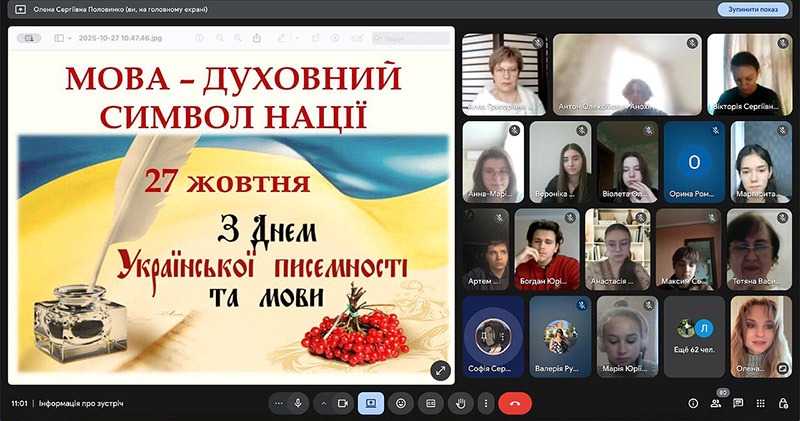800x421 pixels.
Task: Open the chat panel
Action: click(x=738, y=403)
